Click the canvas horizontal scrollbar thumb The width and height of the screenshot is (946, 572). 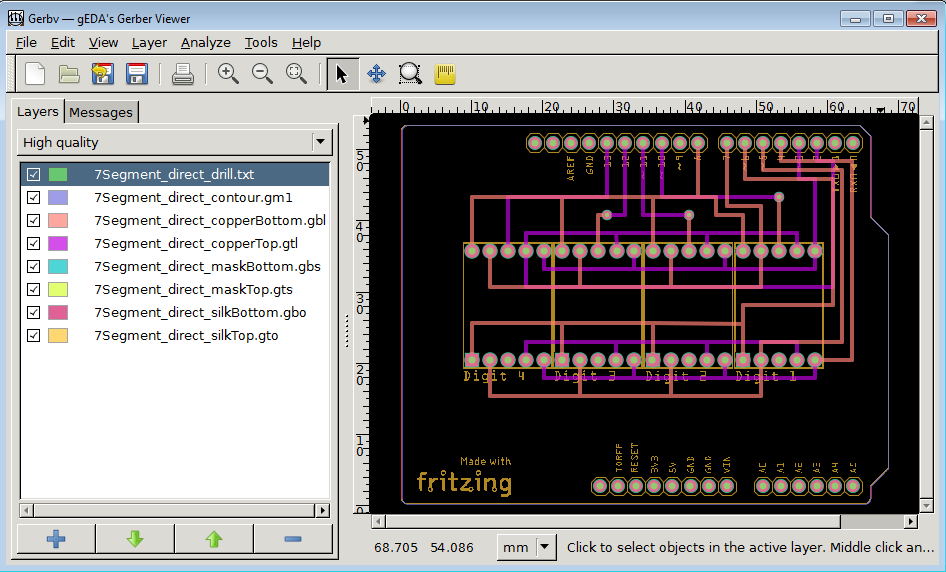[x=613, y=521]
